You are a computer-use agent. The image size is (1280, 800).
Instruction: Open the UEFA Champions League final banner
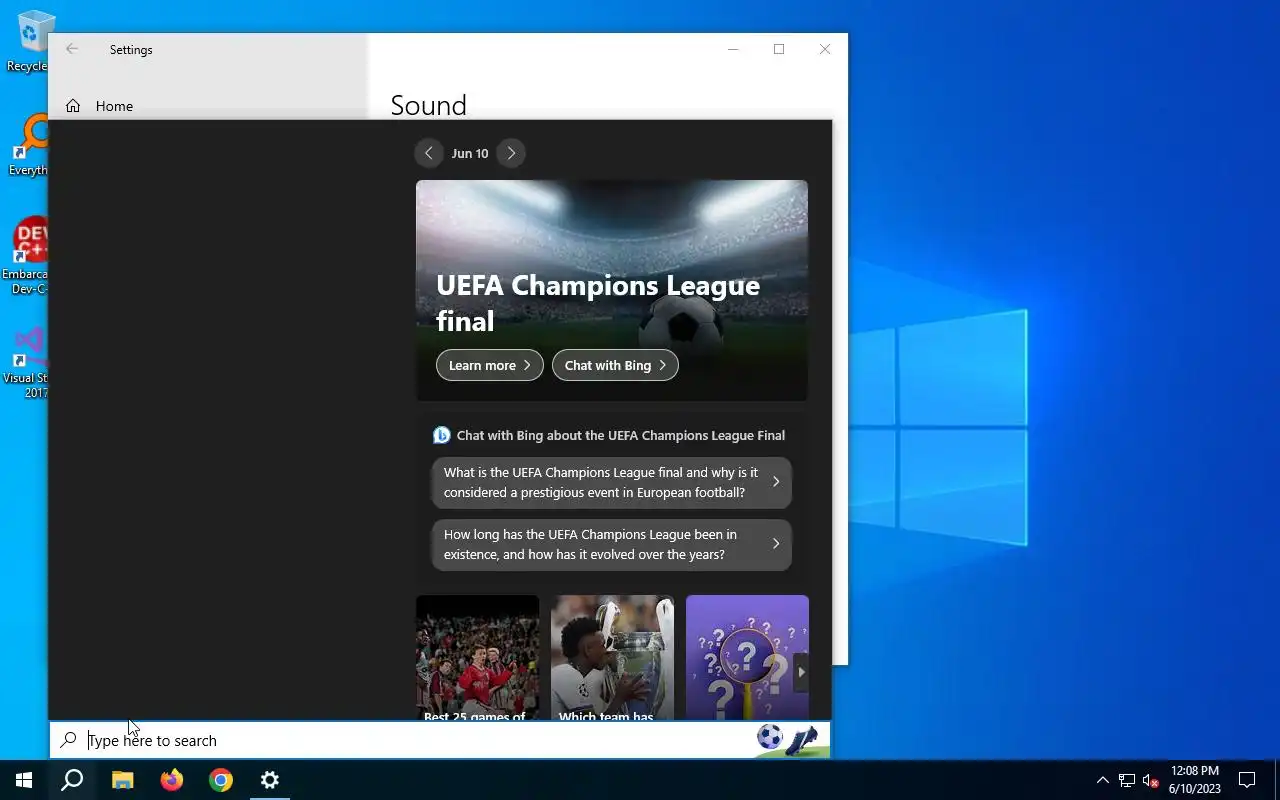[x=612, y=290]
